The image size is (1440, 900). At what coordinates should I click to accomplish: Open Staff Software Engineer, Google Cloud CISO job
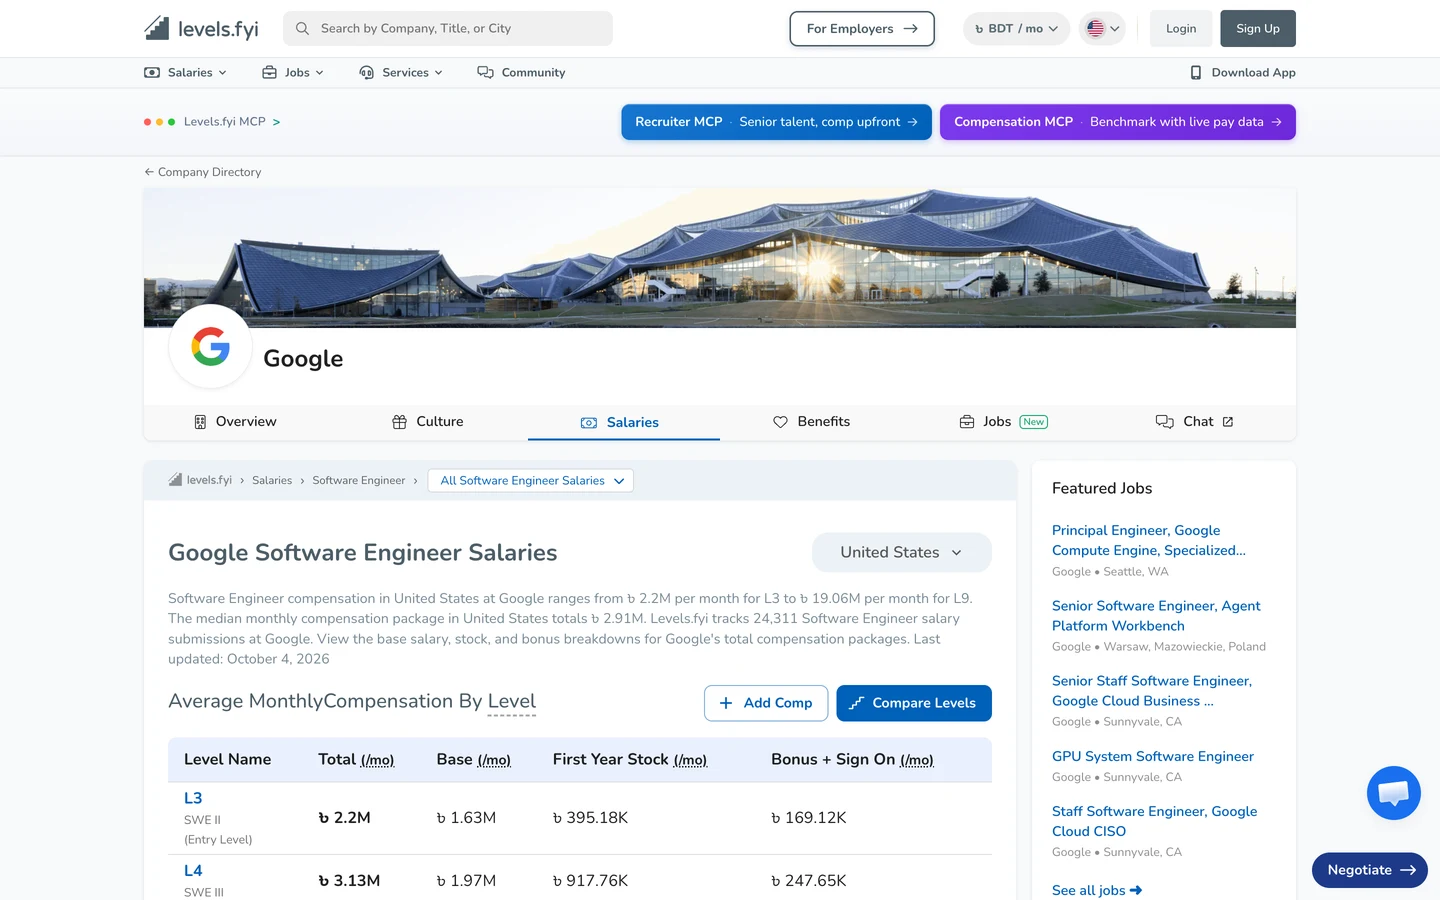(1155, 821)
